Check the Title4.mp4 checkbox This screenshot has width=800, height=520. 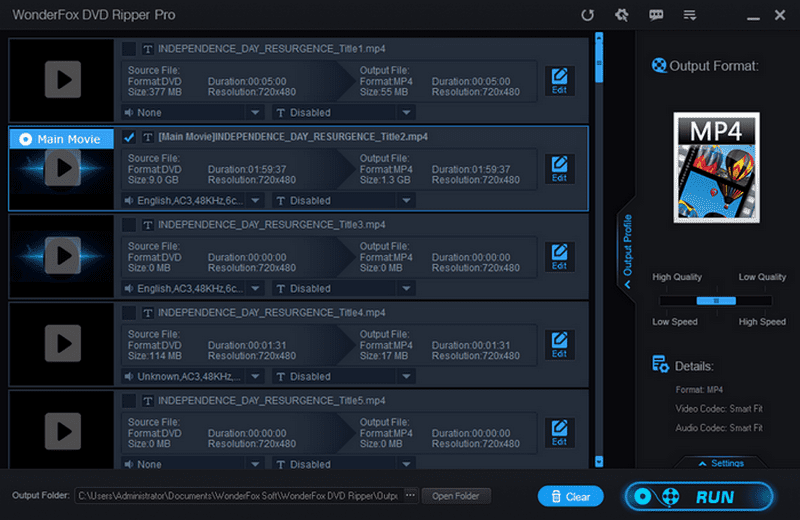pos(129,313)
